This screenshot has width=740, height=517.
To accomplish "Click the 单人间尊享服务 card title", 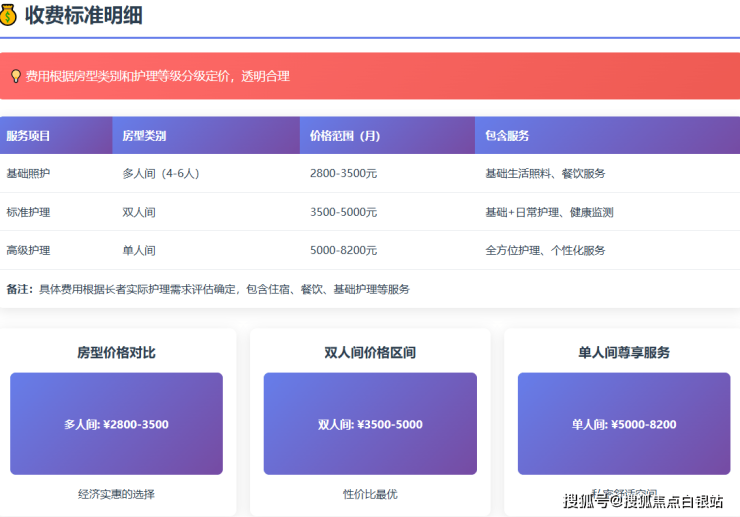I will pyautogui.click(x=624, y=353).
